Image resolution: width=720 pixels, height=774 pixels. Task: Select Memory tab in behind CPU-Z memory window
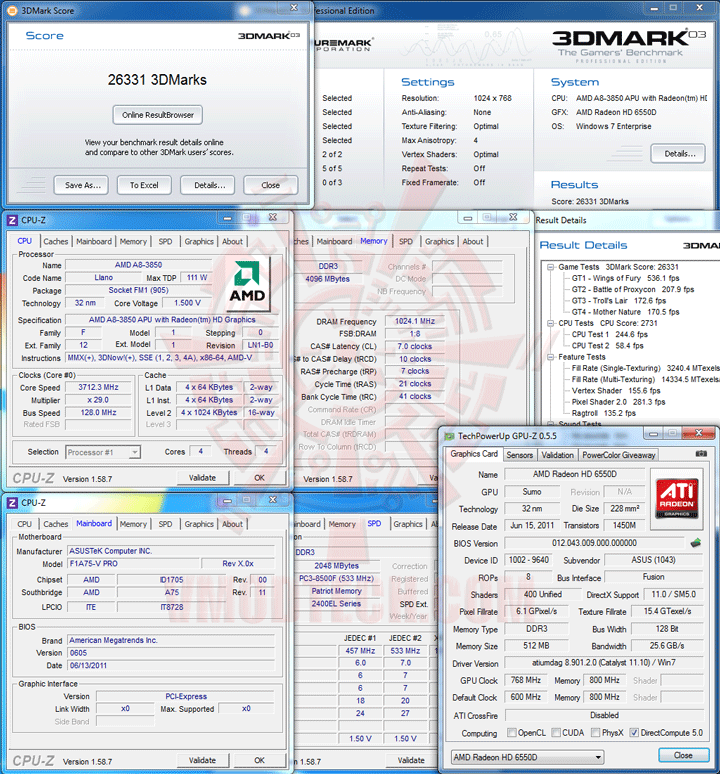pos(374,241)
